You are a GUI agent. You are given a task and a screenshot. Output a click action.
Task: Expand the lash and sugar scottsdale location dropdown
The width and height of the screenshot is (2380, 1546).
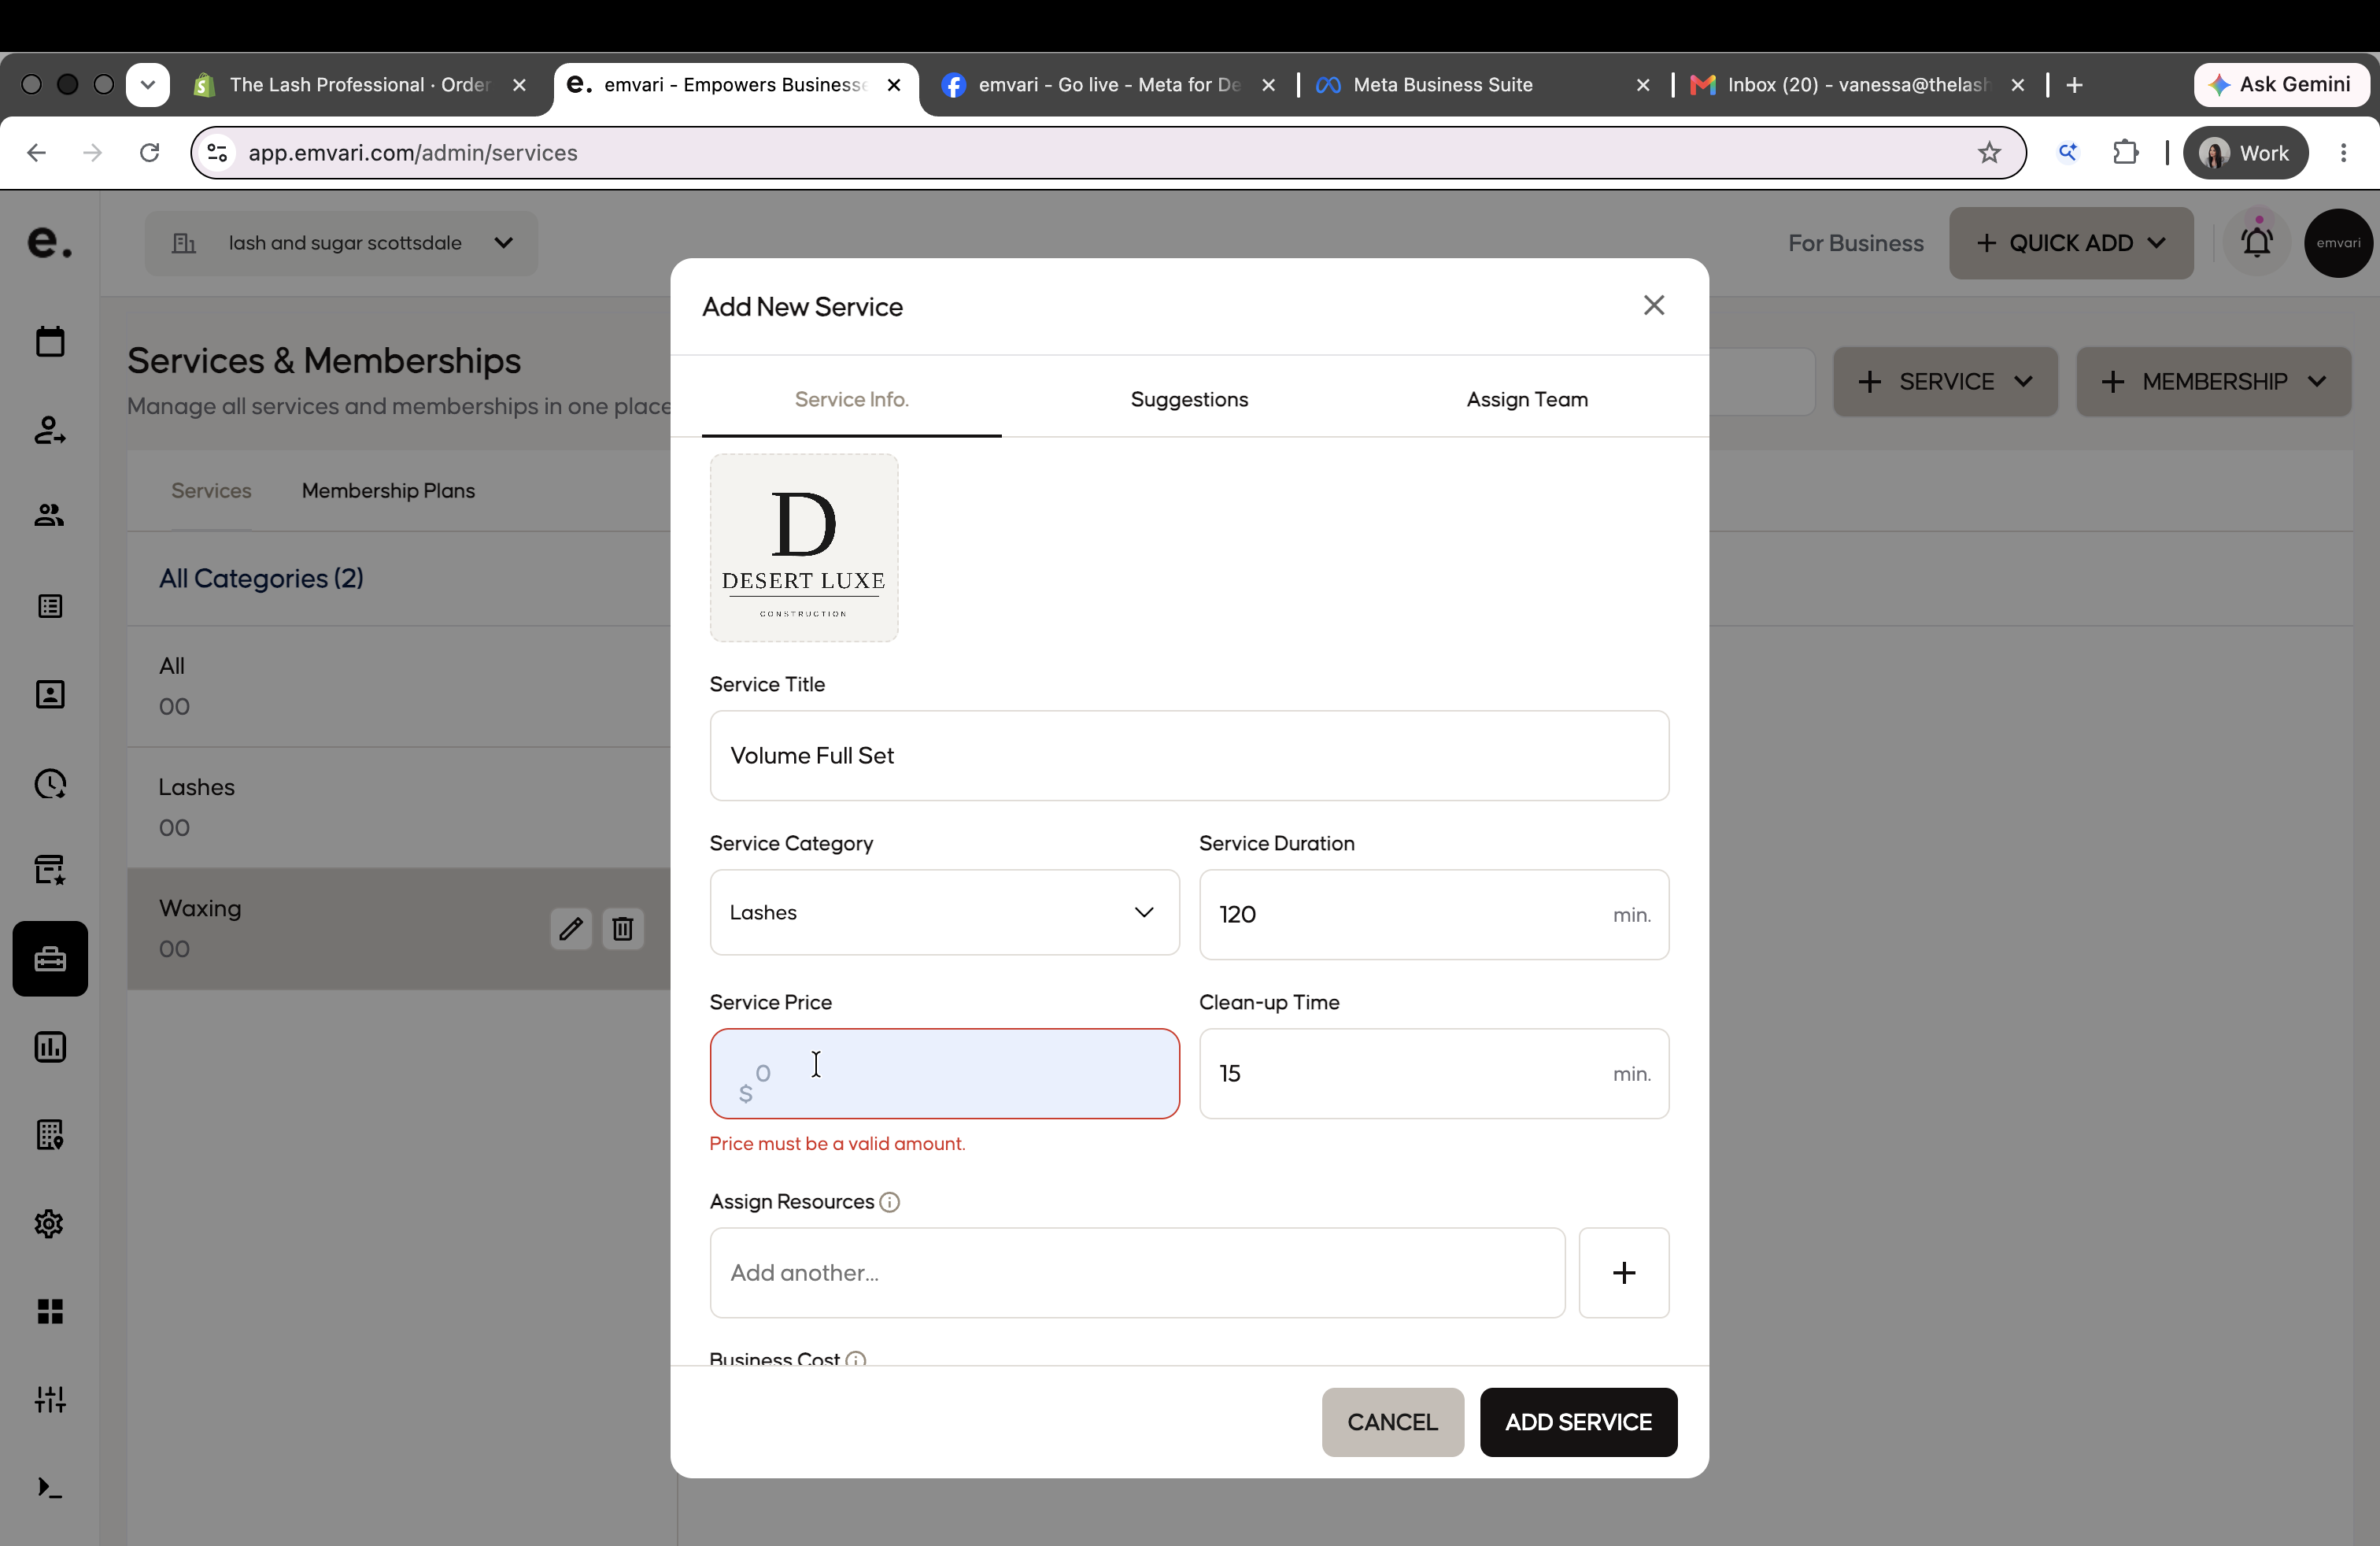[341, 243]
